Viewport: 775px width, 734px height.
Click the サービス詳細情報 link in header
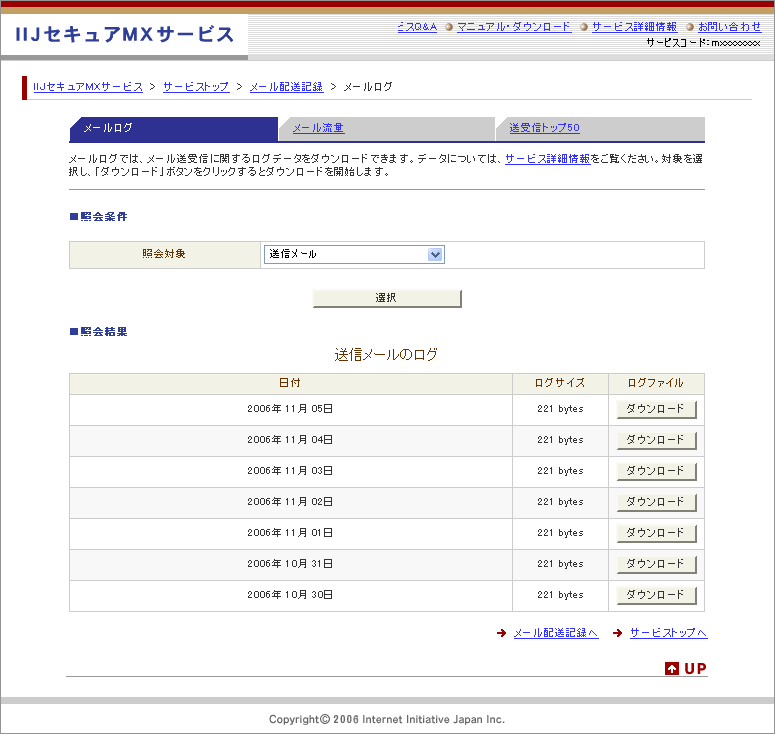[x=634, y=27]
